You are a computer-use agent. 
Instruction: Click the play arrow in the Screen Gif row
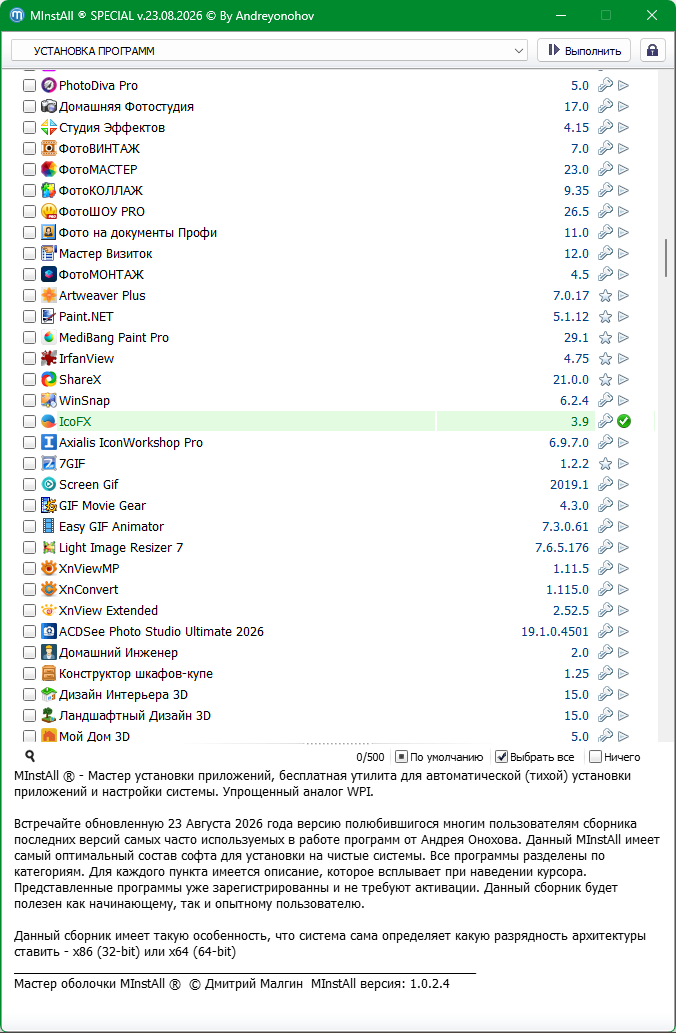click(623, 485)
